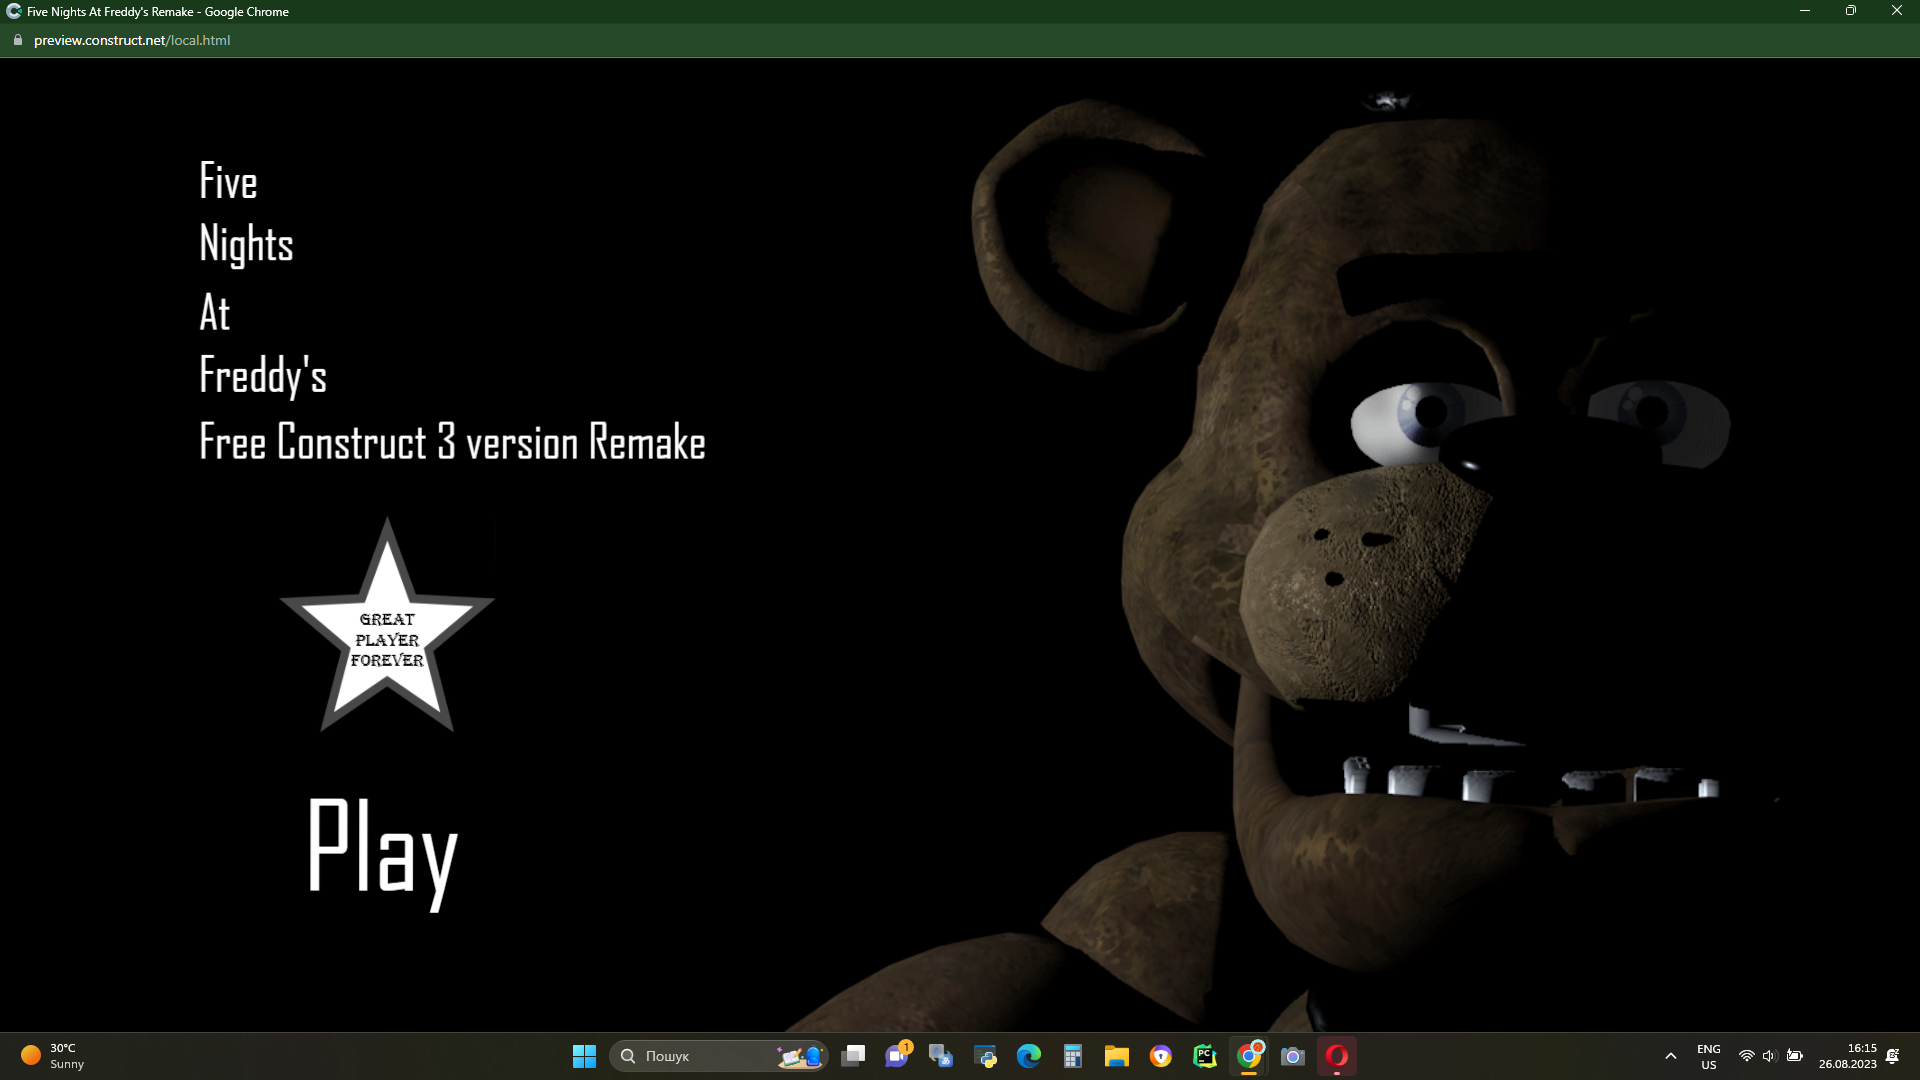Open the clock and calendar flyout
Viewport: 1920px width, 1080px height.
coord(1847,1056)
